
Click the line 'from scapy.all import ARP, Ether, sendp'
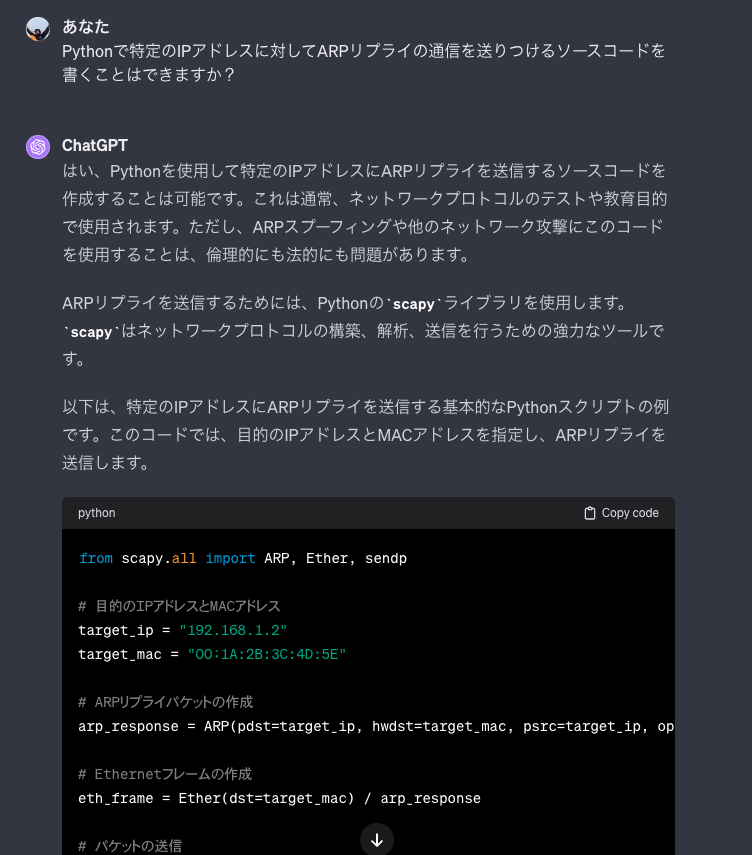pyautogui.click(x=243, y=558)
